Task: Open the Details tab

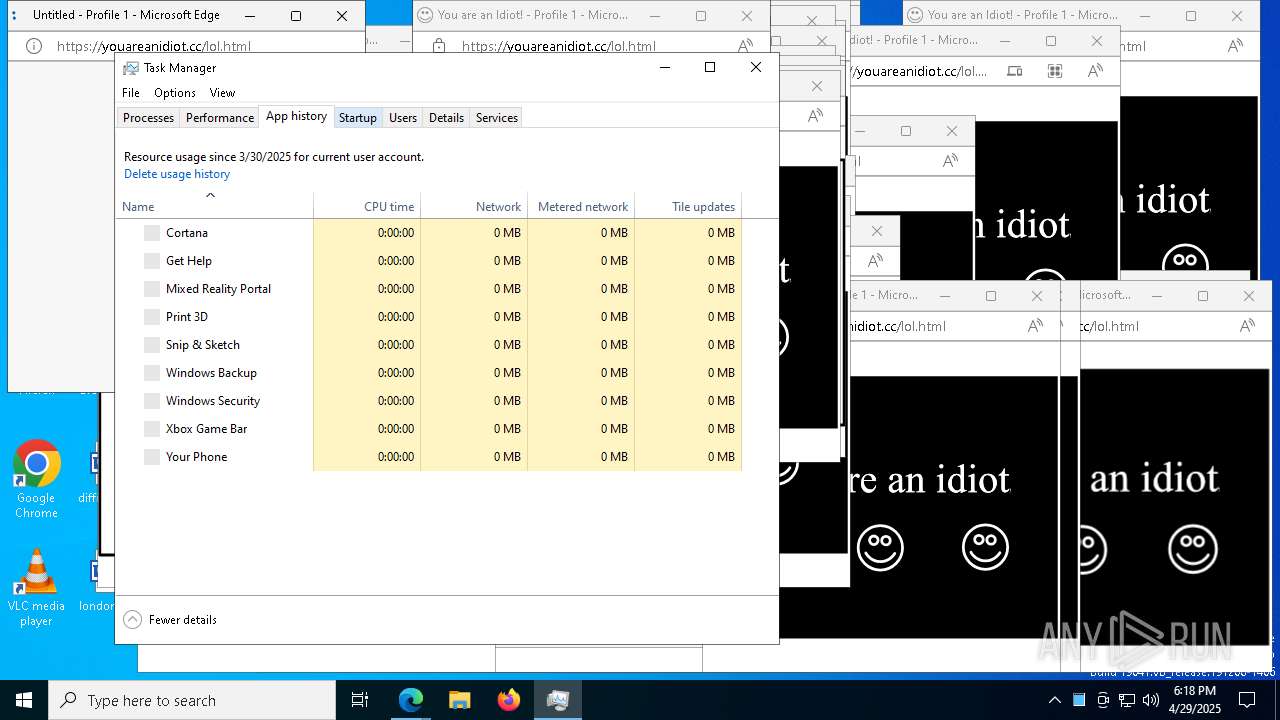Action: [446, 117]
